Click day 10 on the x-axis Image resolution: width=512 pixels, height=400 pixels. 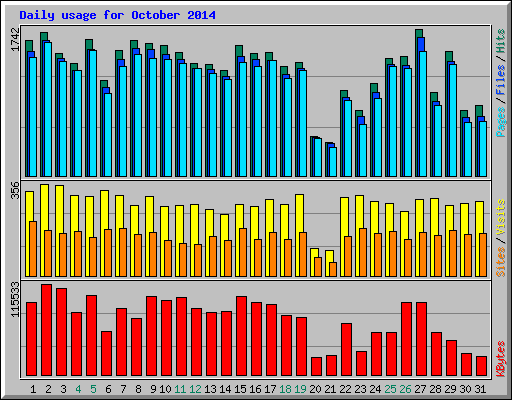click(165, 389)
